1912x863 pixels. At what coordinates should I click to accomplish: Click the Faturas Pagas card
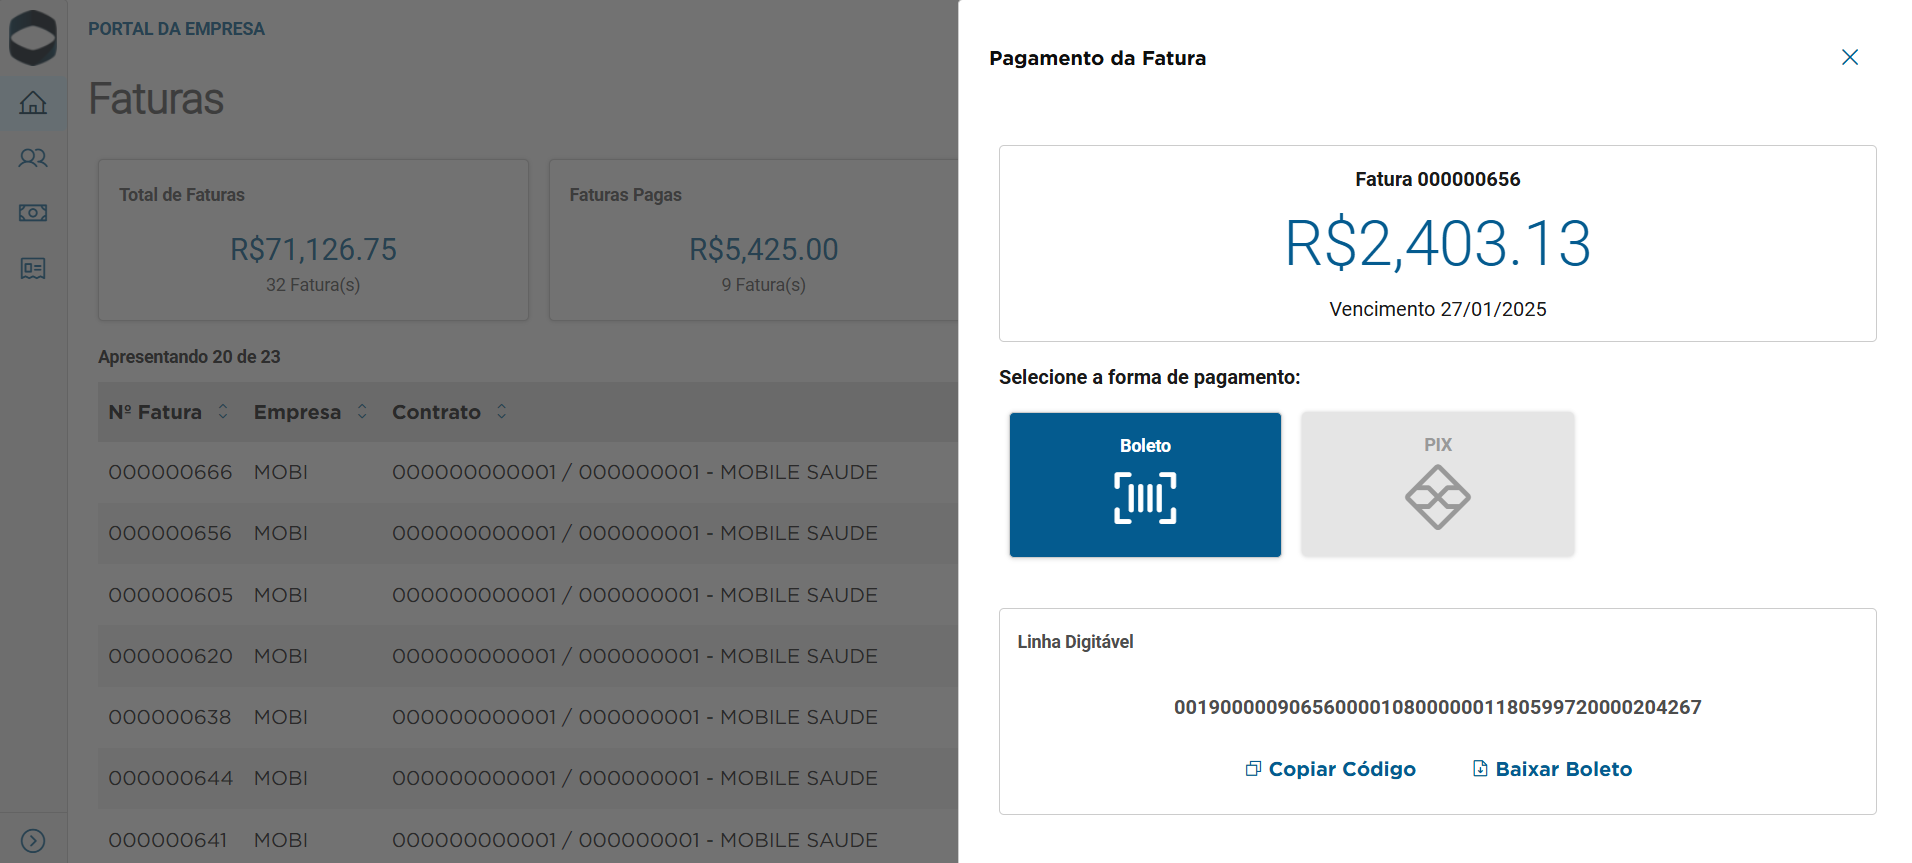[753, 240]
